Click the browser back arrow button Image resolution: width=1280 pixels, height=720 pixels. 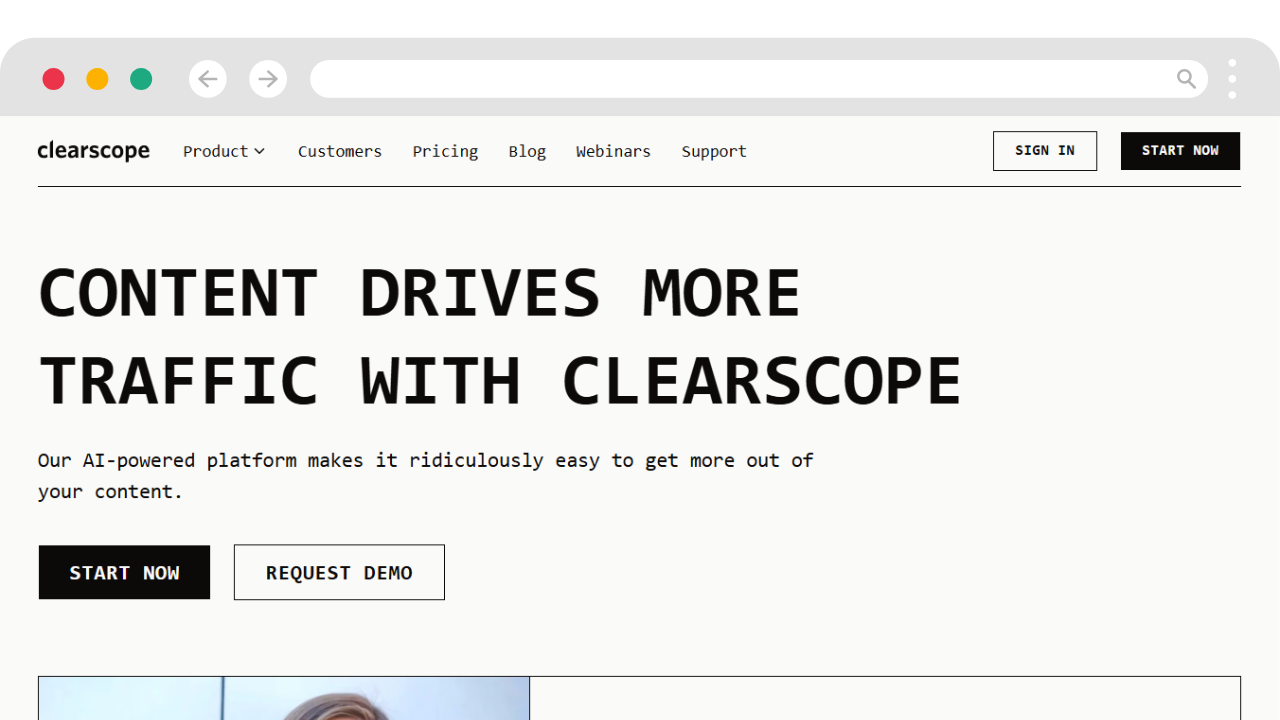pos(208,79)
